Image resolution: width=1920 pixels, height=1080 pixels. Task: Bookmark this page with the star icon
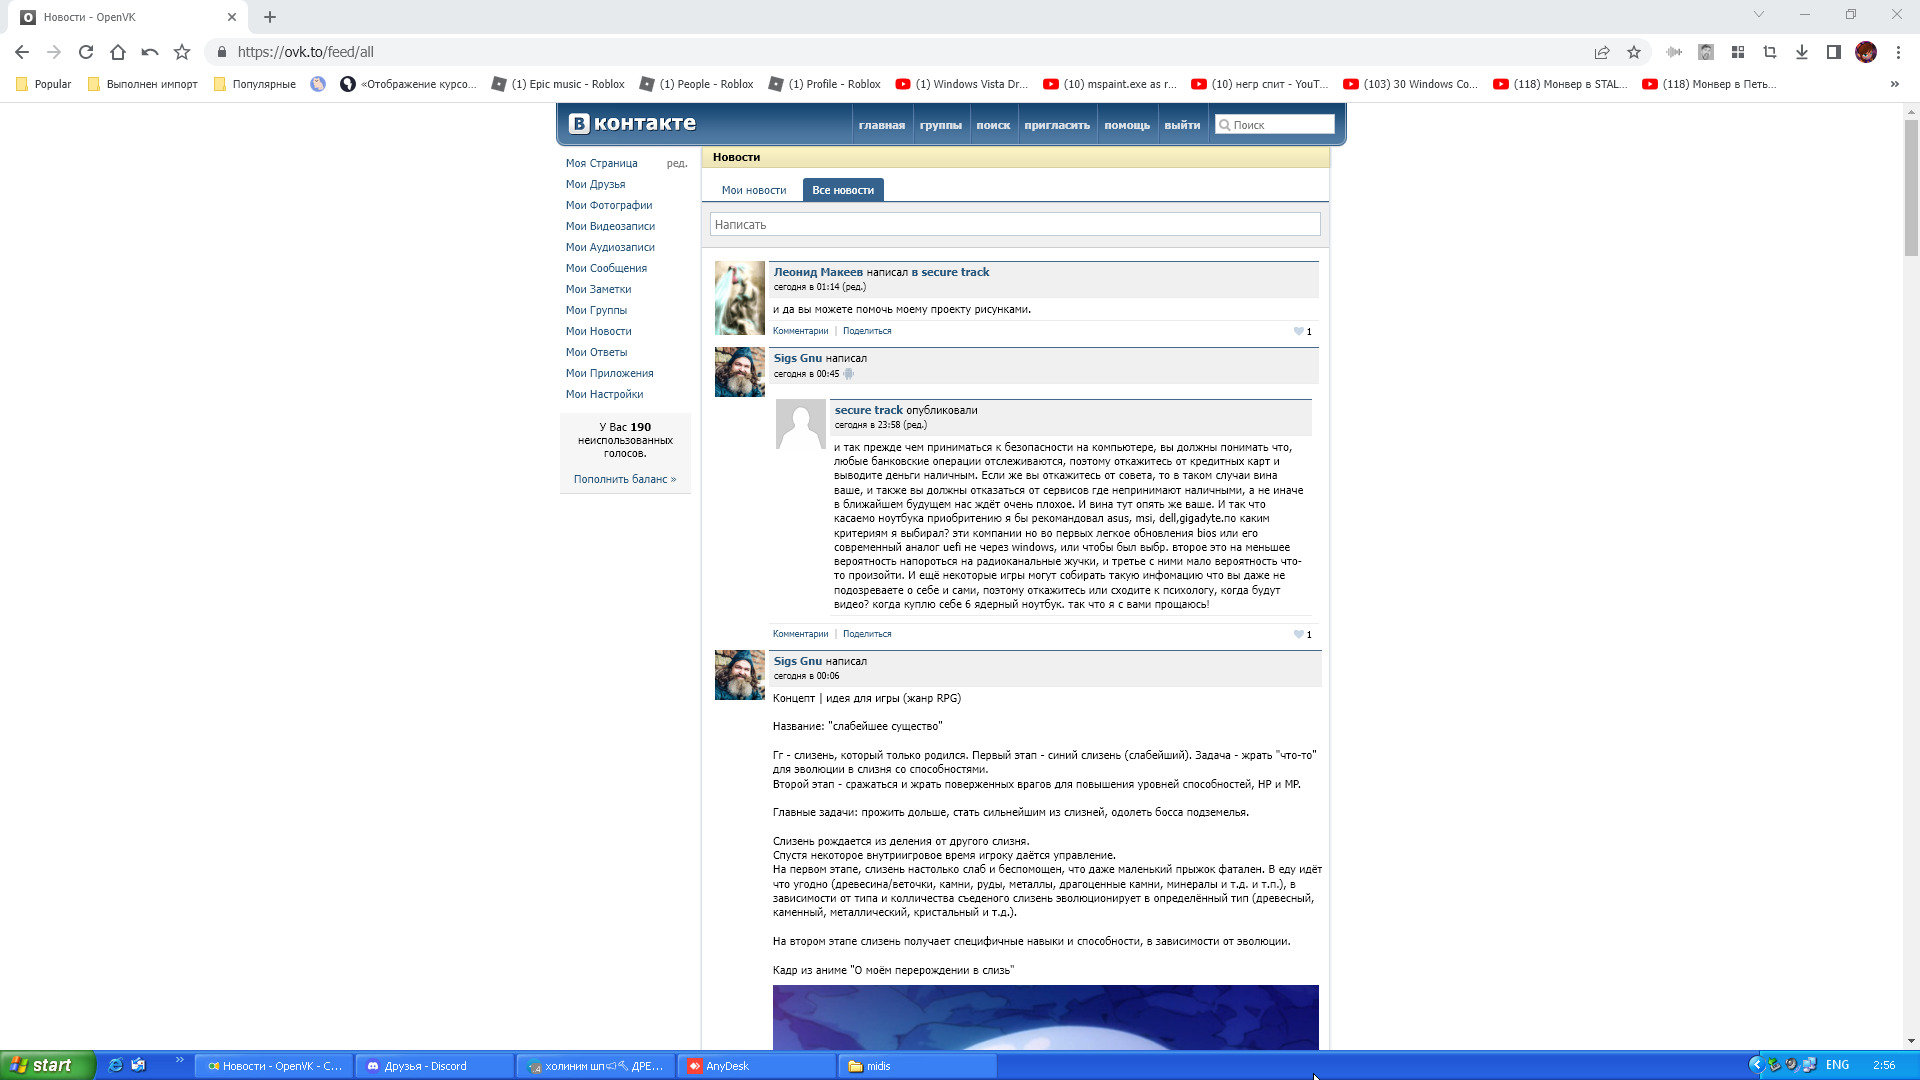click(1634, 52)
